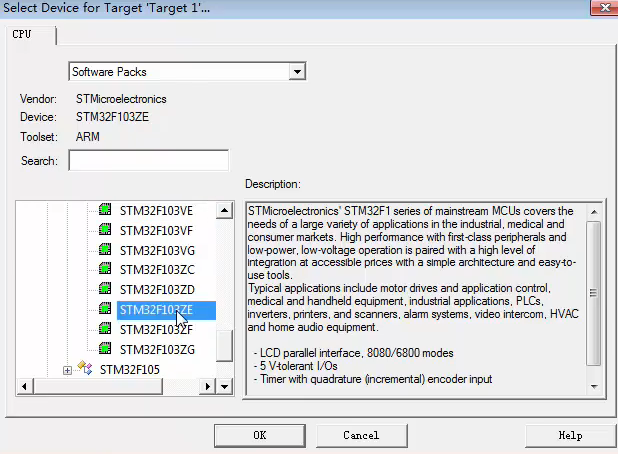Click the device tree scroll-down arrow
618x454 pixels.
click(224, 387)
